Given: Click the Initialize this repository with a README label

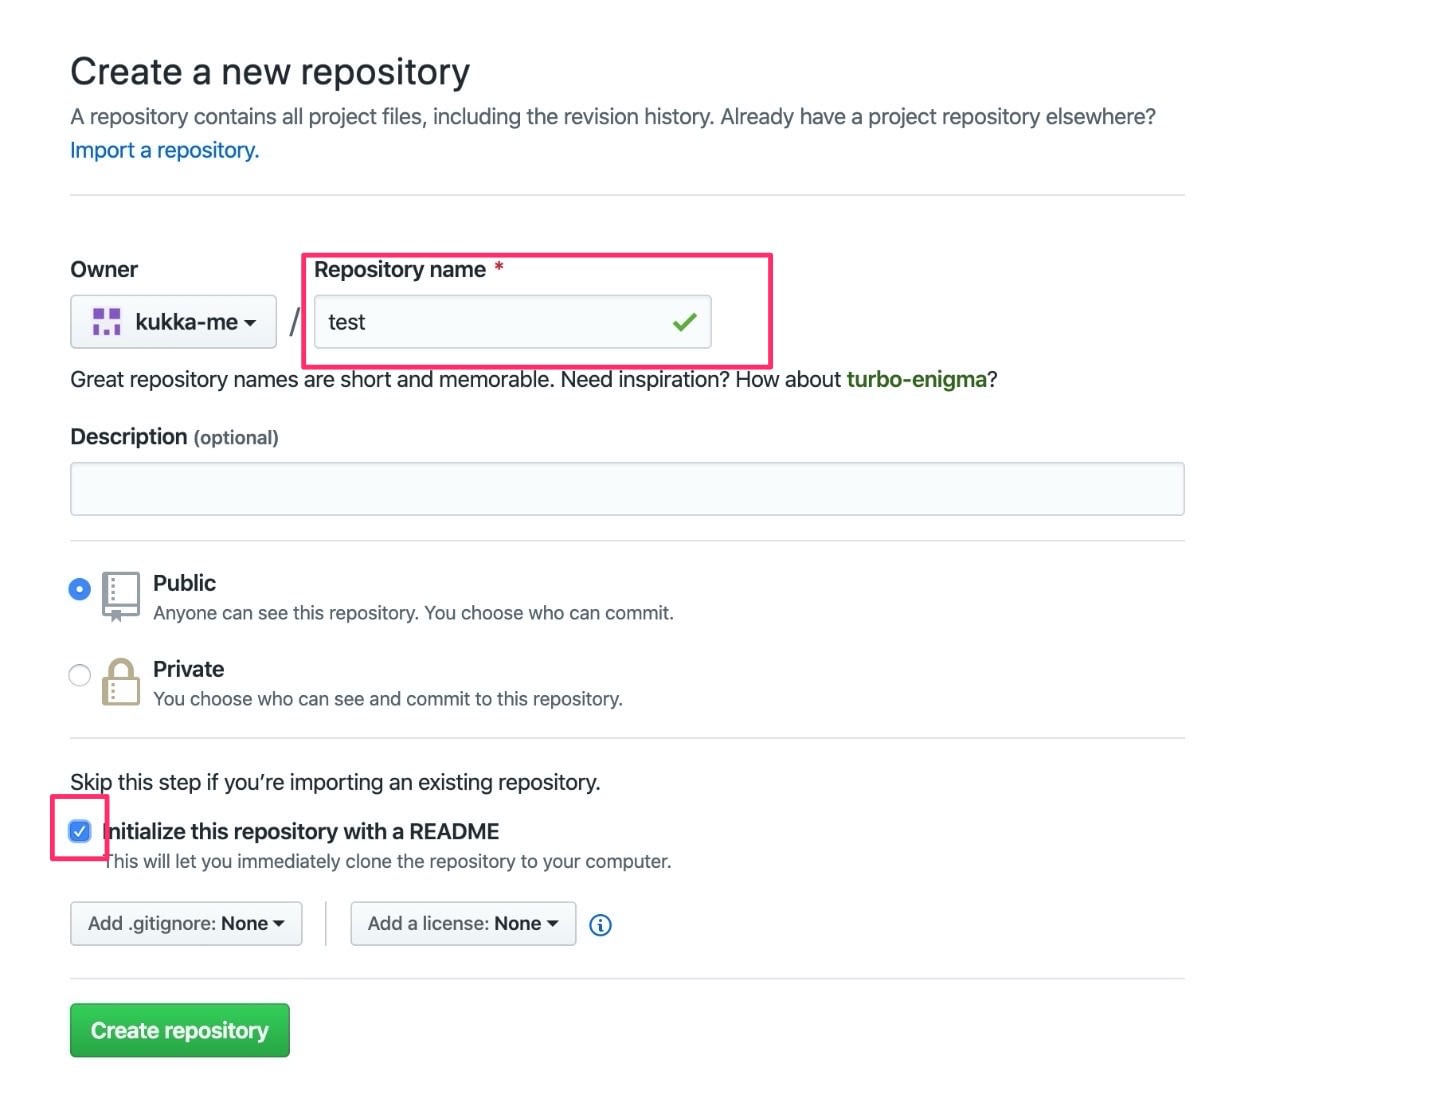Looking at the screenshot, I should pyautogui.click(x=302, y=832).
